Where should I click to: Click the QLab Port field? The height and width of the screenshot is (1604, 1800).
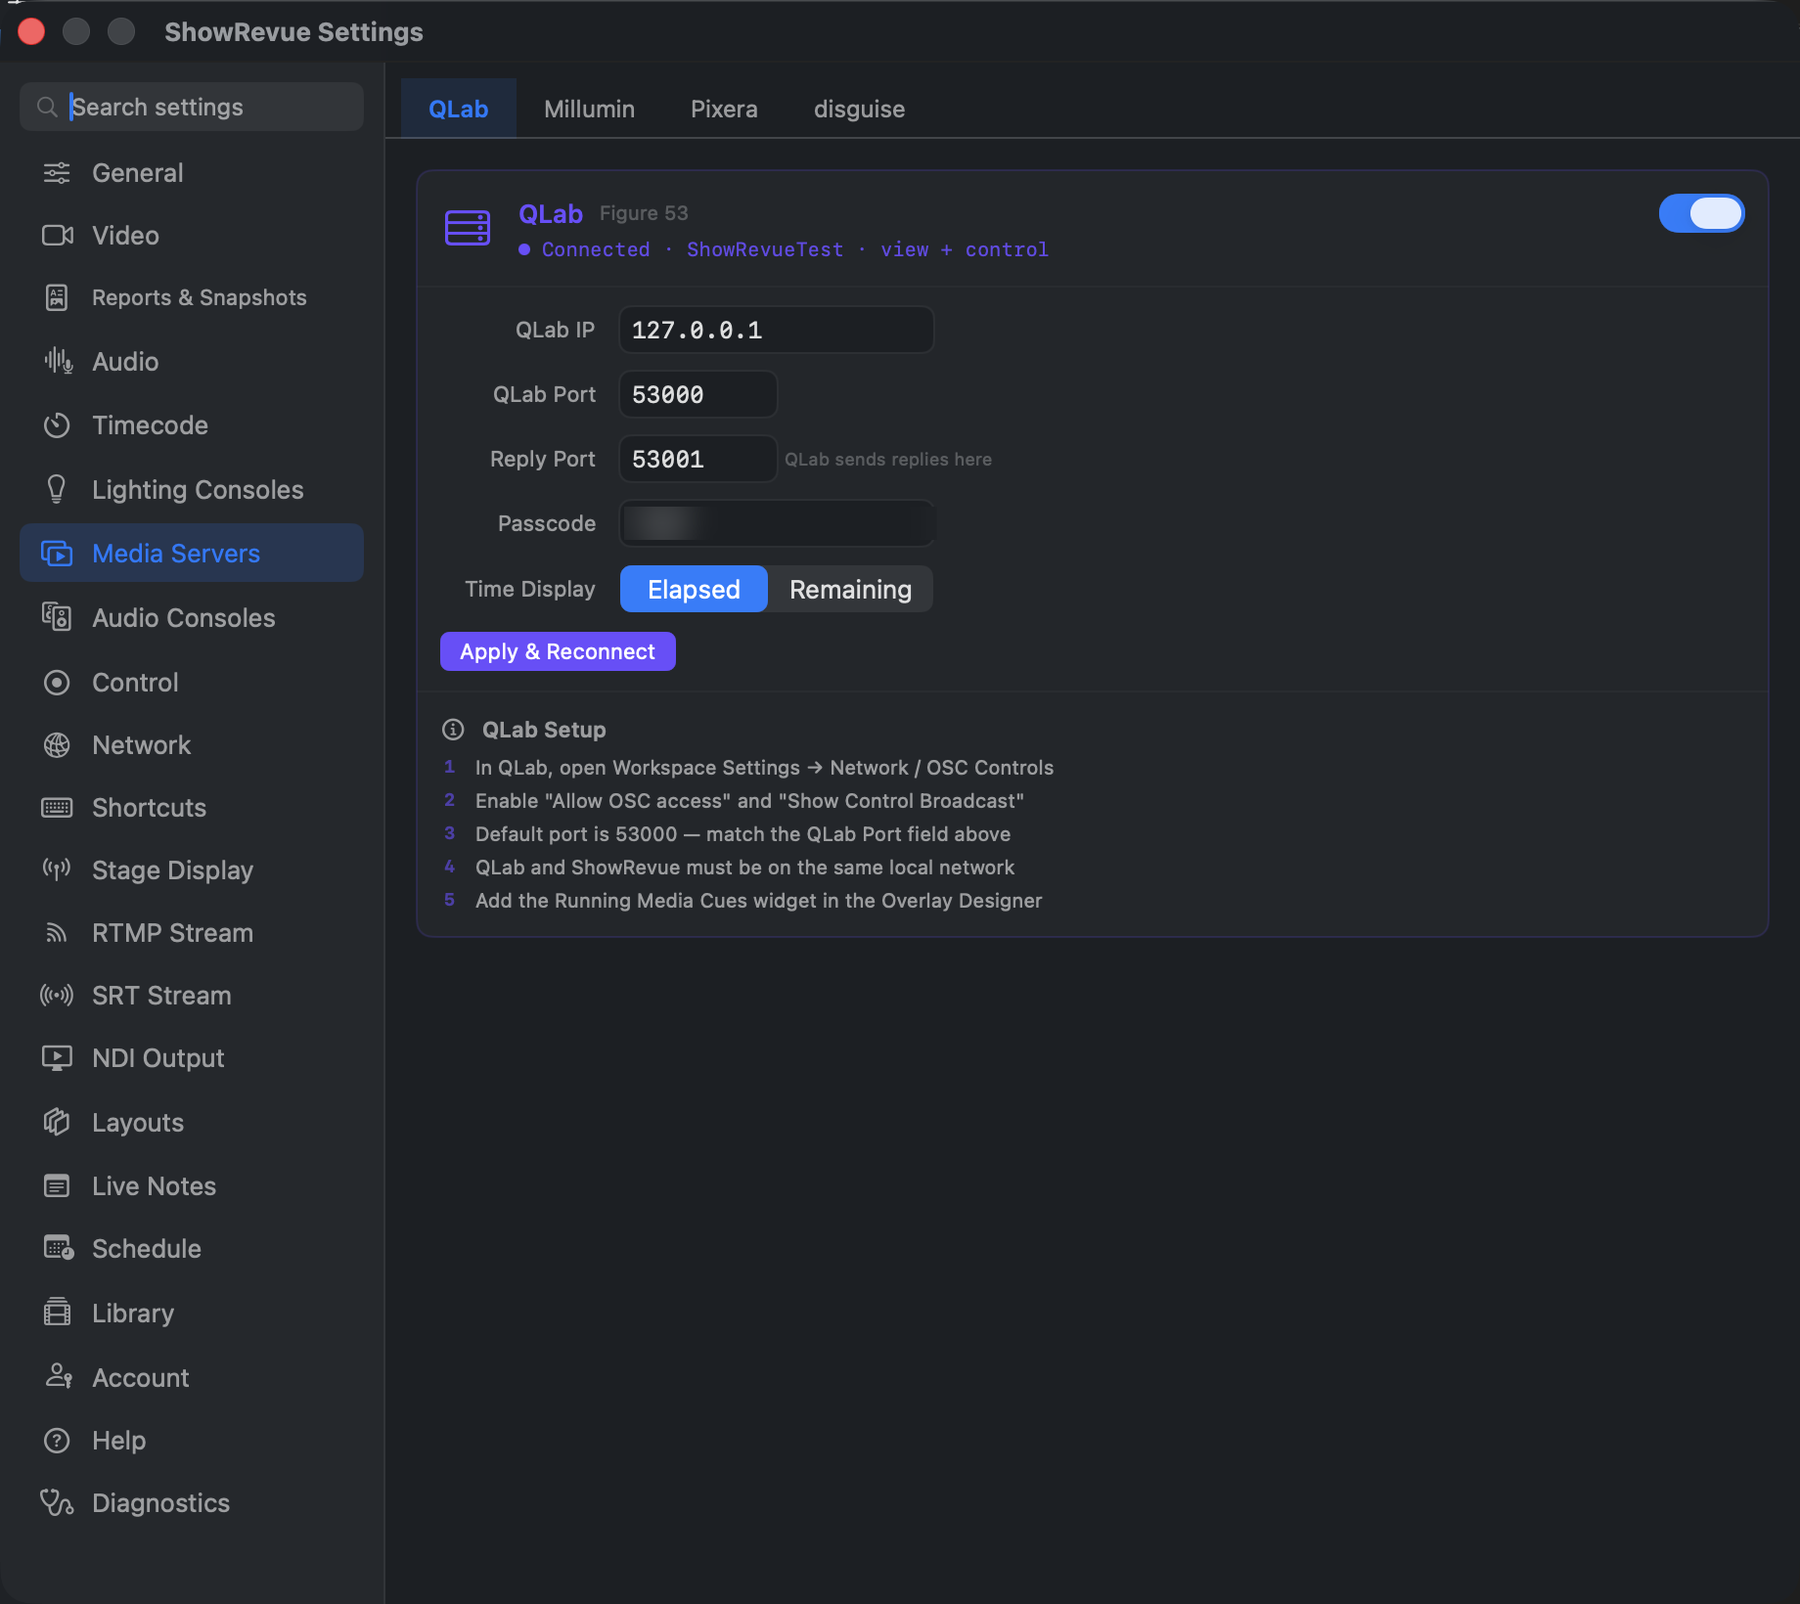click(x=698, y=394)
